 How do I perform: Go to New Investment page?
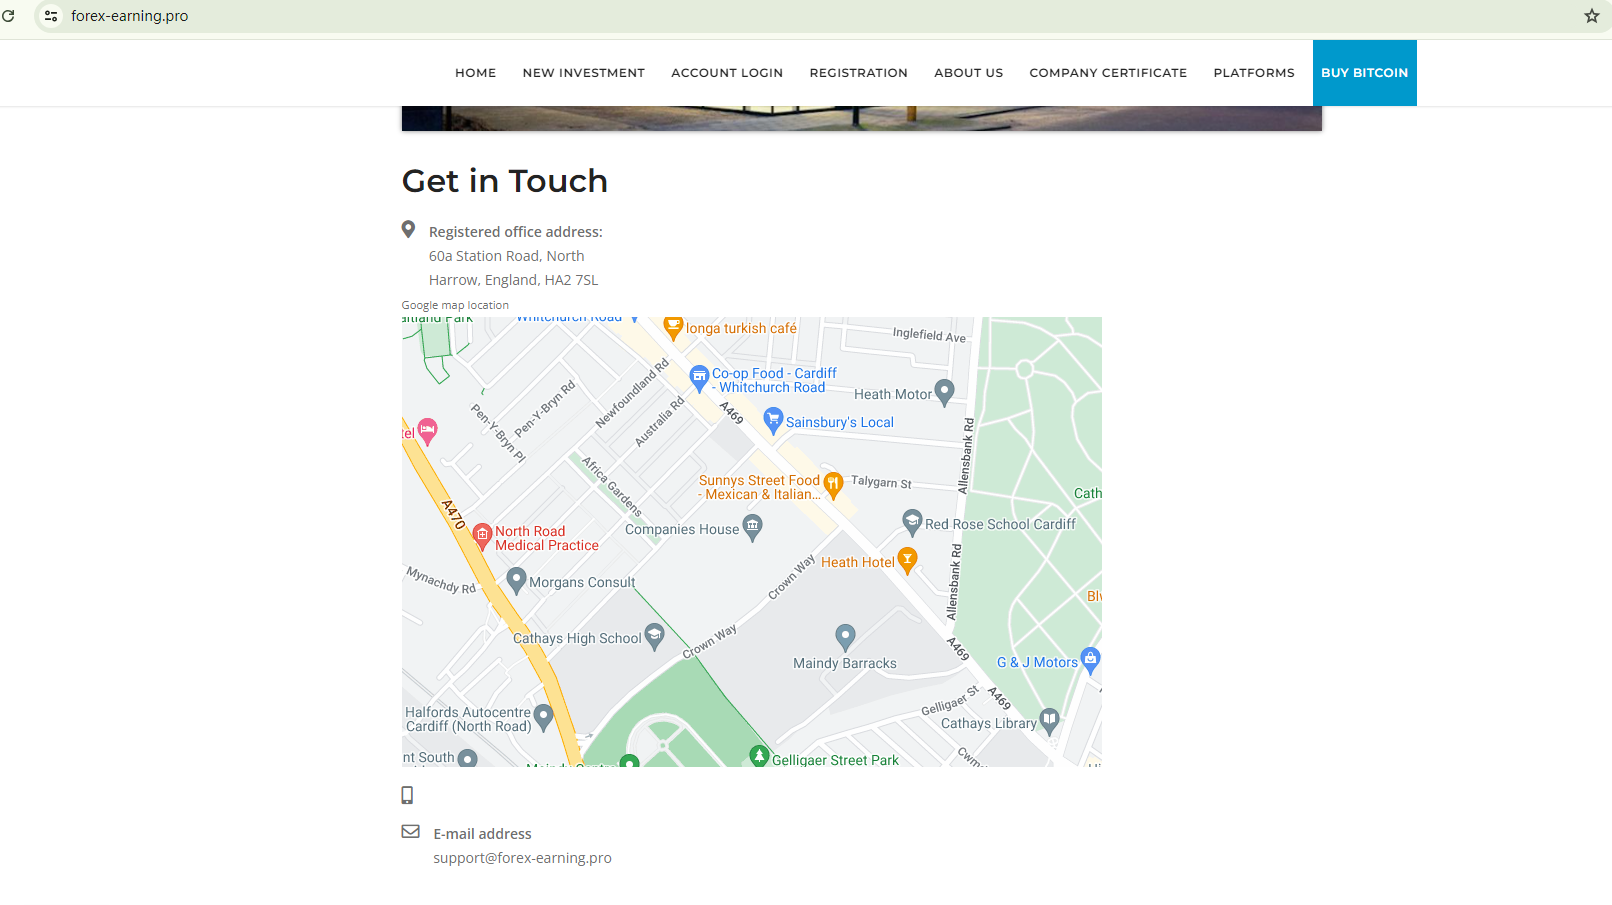(x=583, y=73)
